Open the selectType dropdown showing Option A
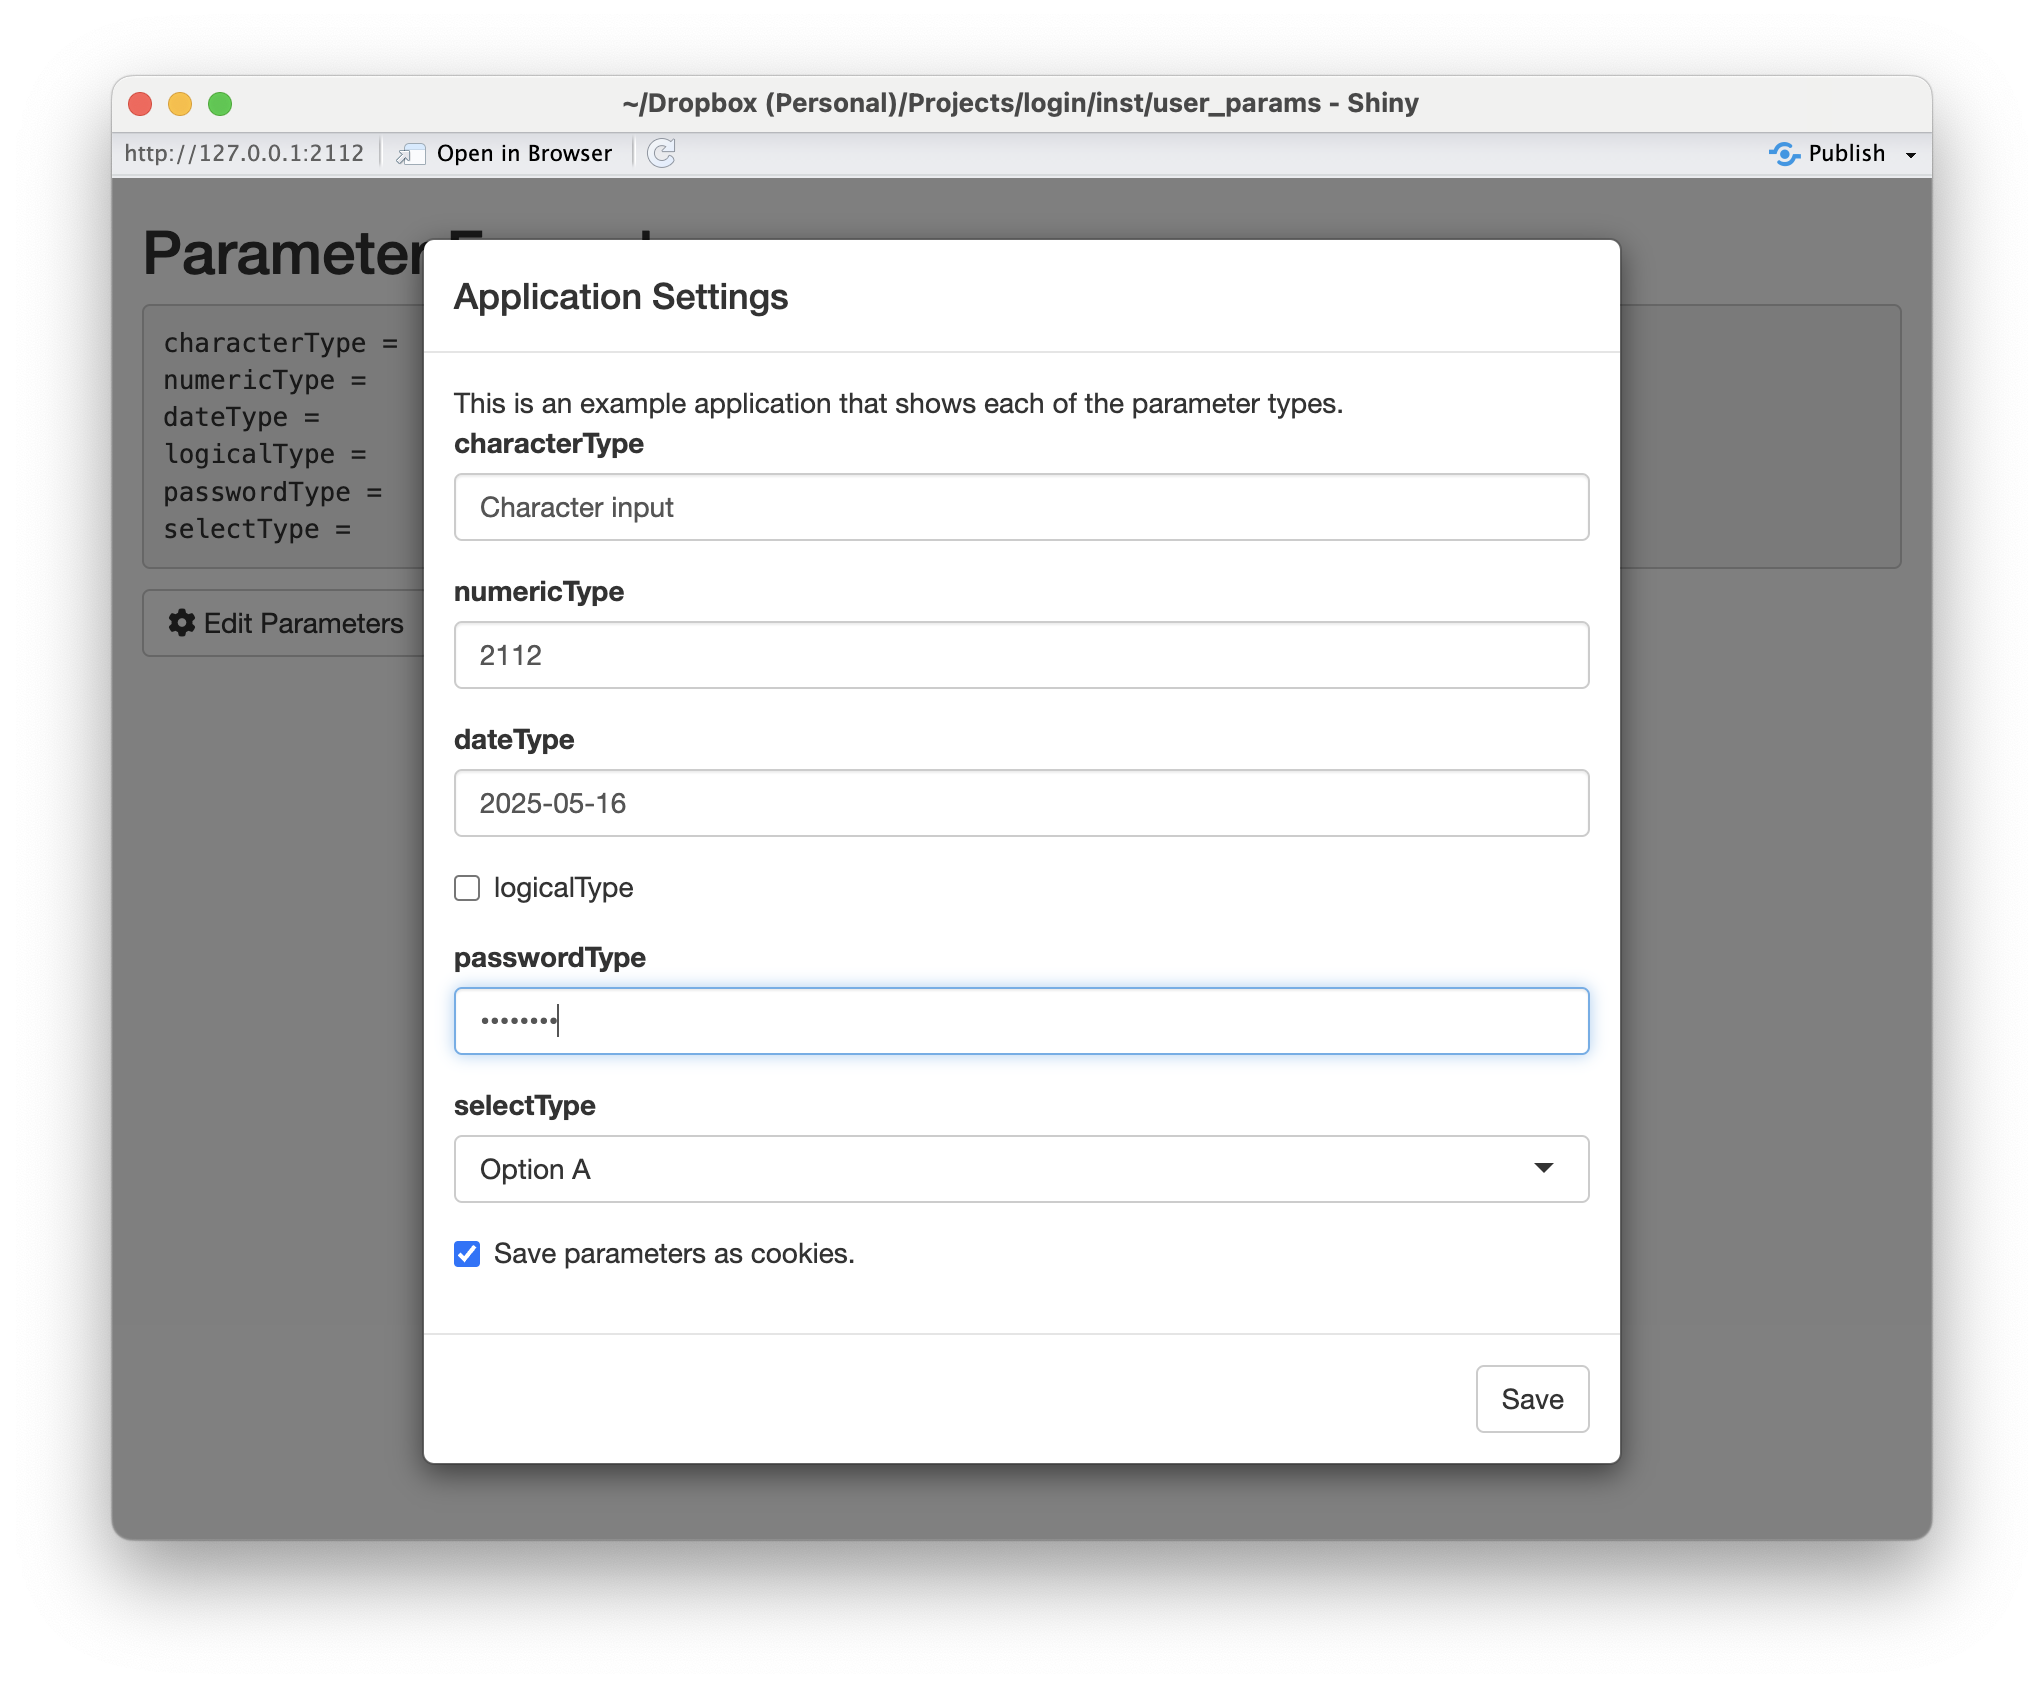2044x1688 pixels. click(x=1021, y=1169)
